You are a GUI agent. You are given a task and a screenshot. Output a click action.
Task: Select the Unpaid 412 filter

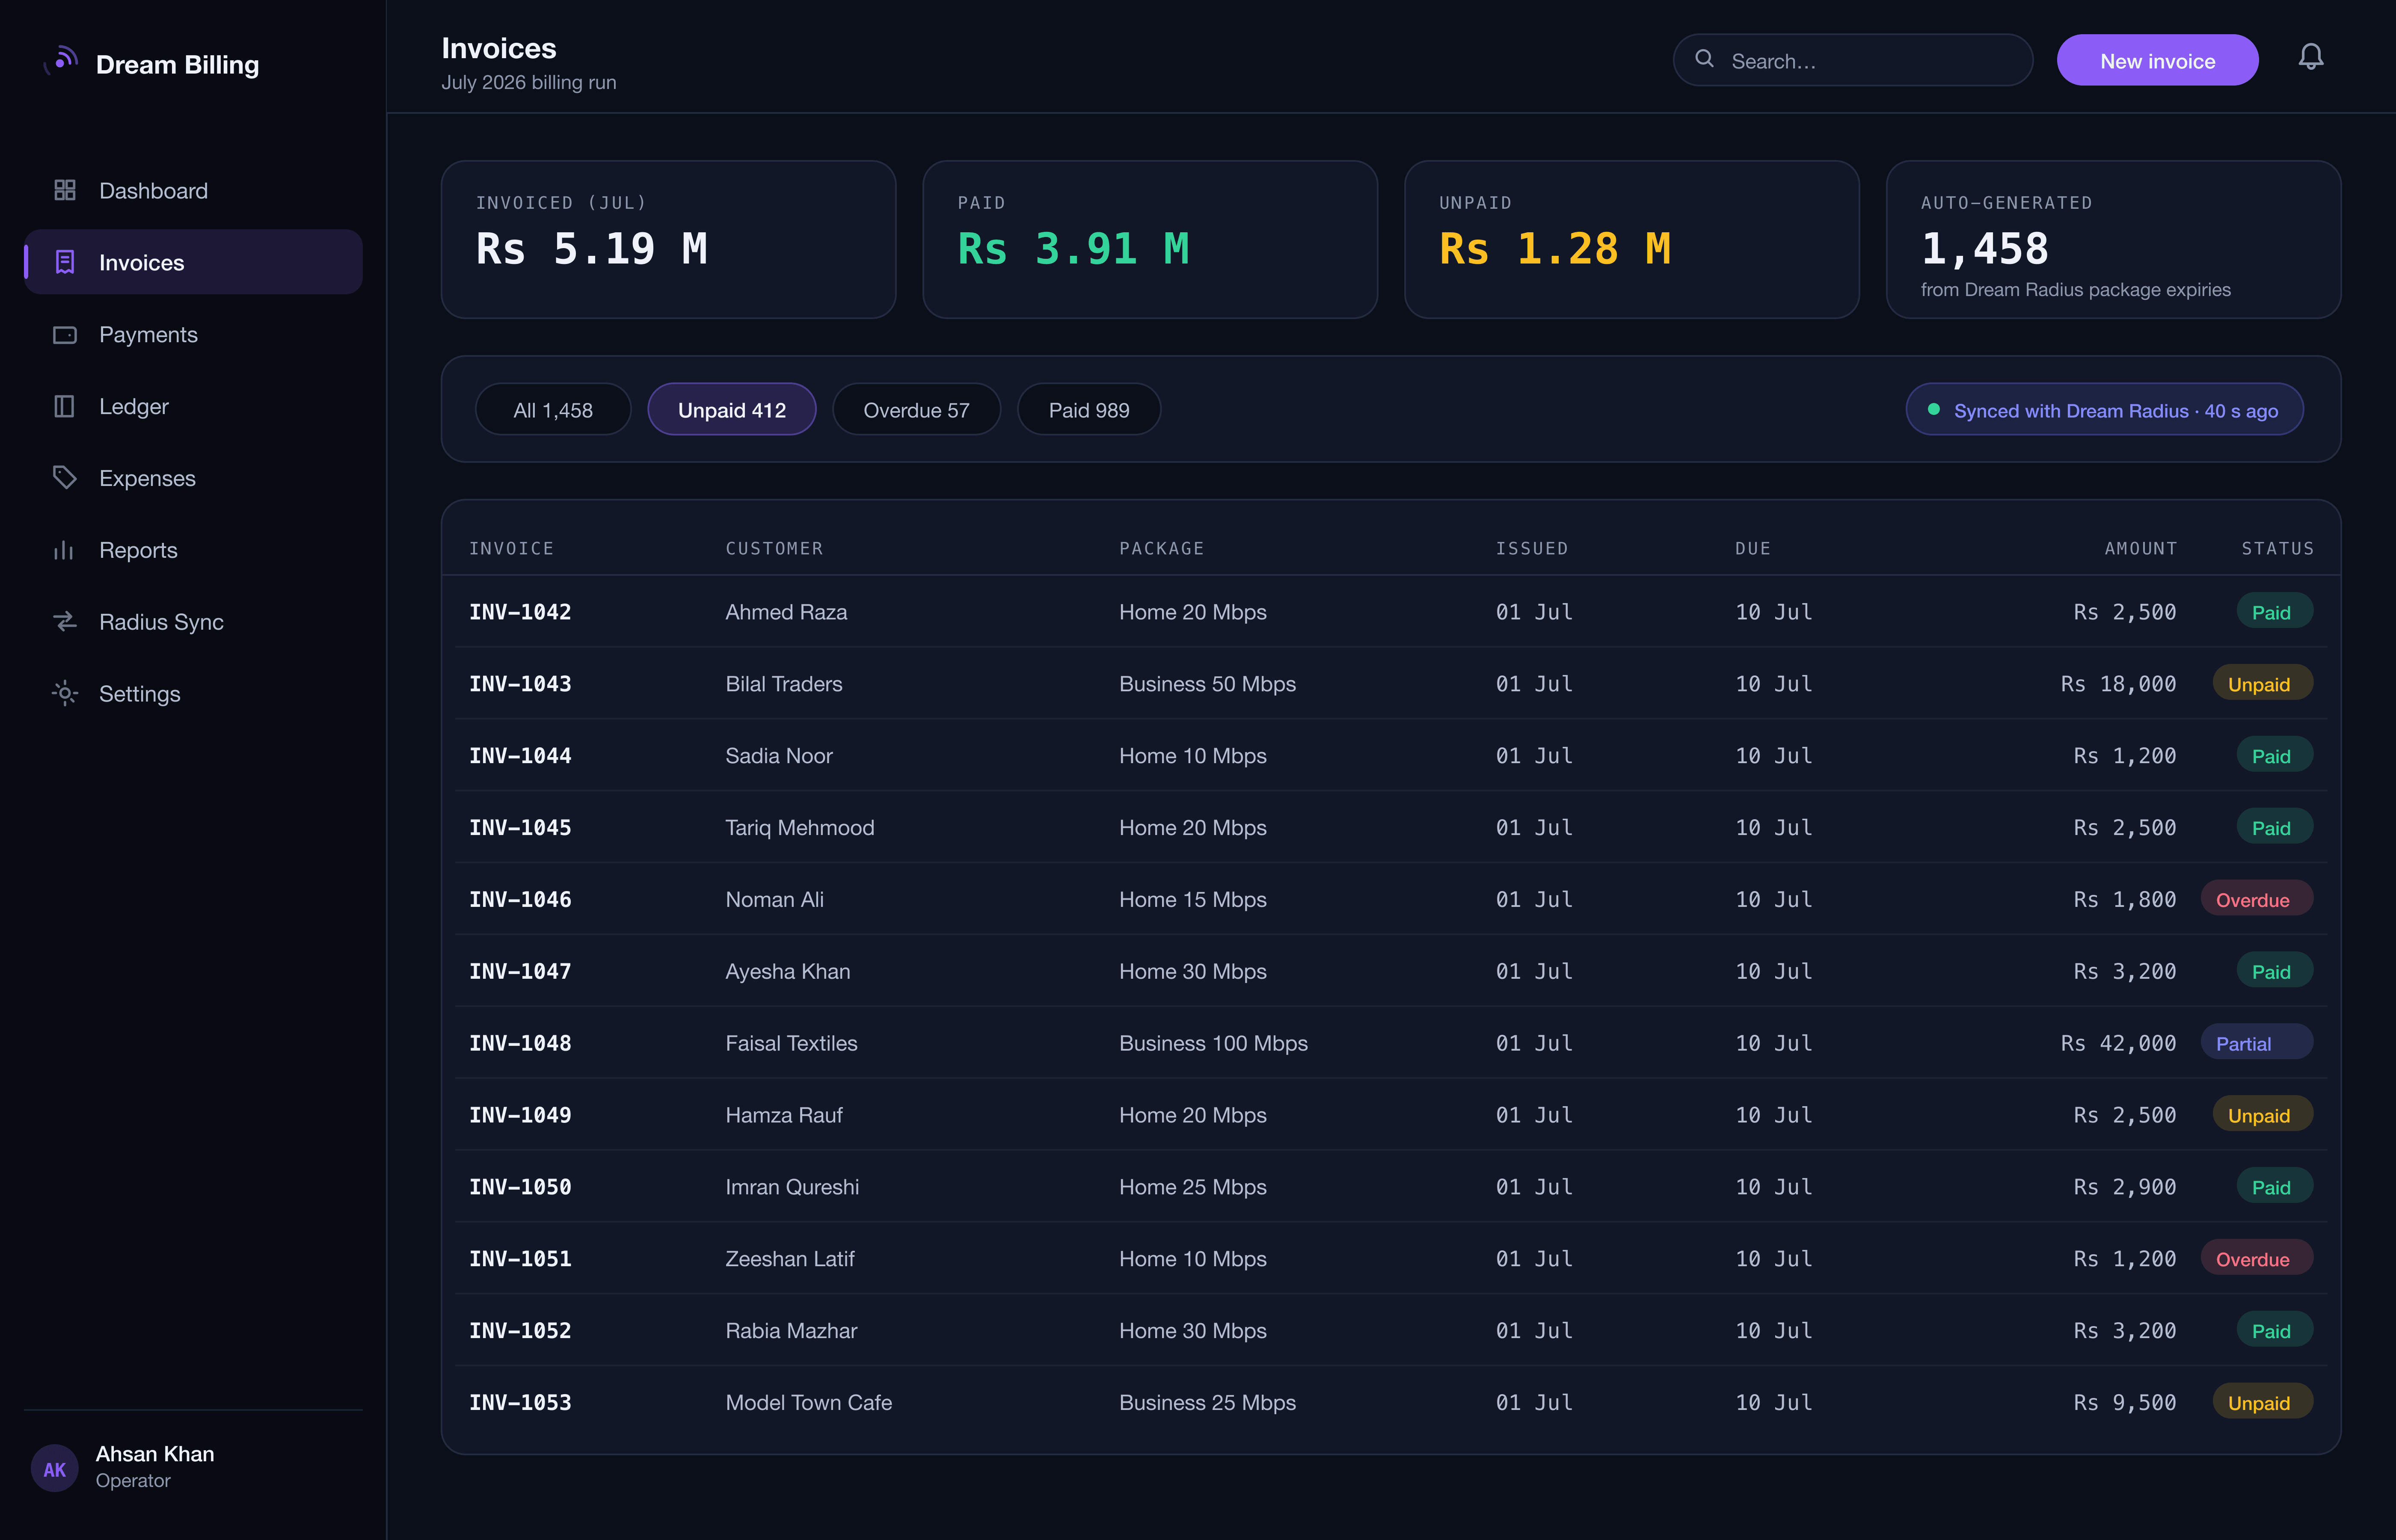point(732,410)
